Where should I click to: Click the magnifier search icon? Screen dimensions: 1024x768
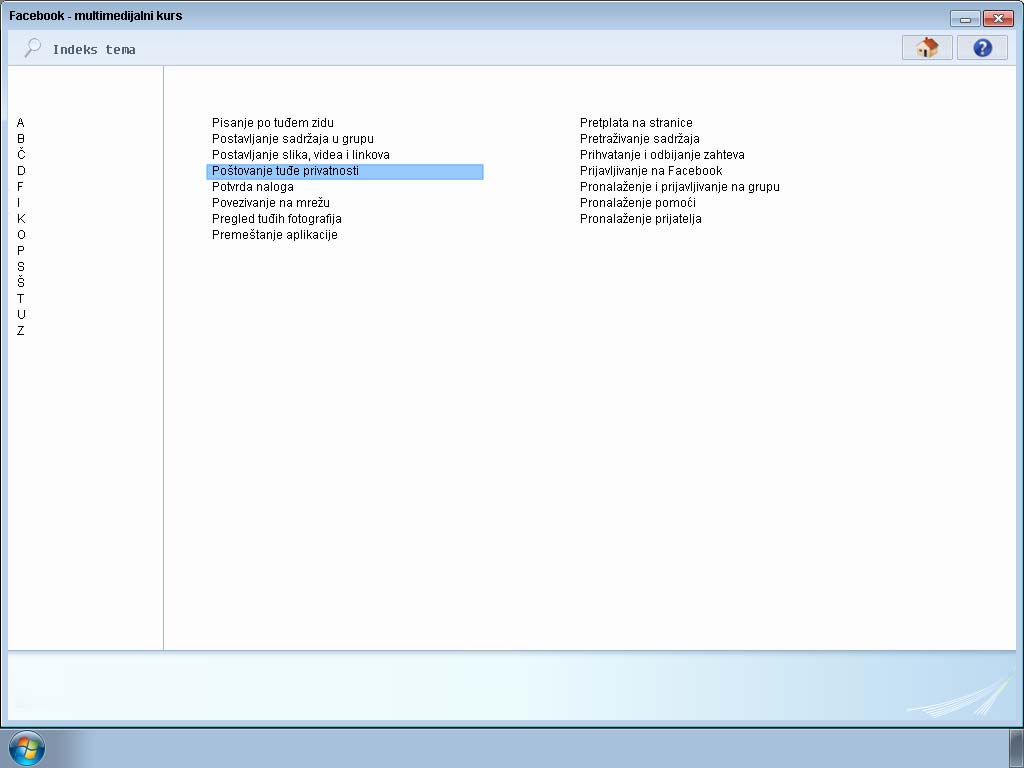tap(33, 47)
